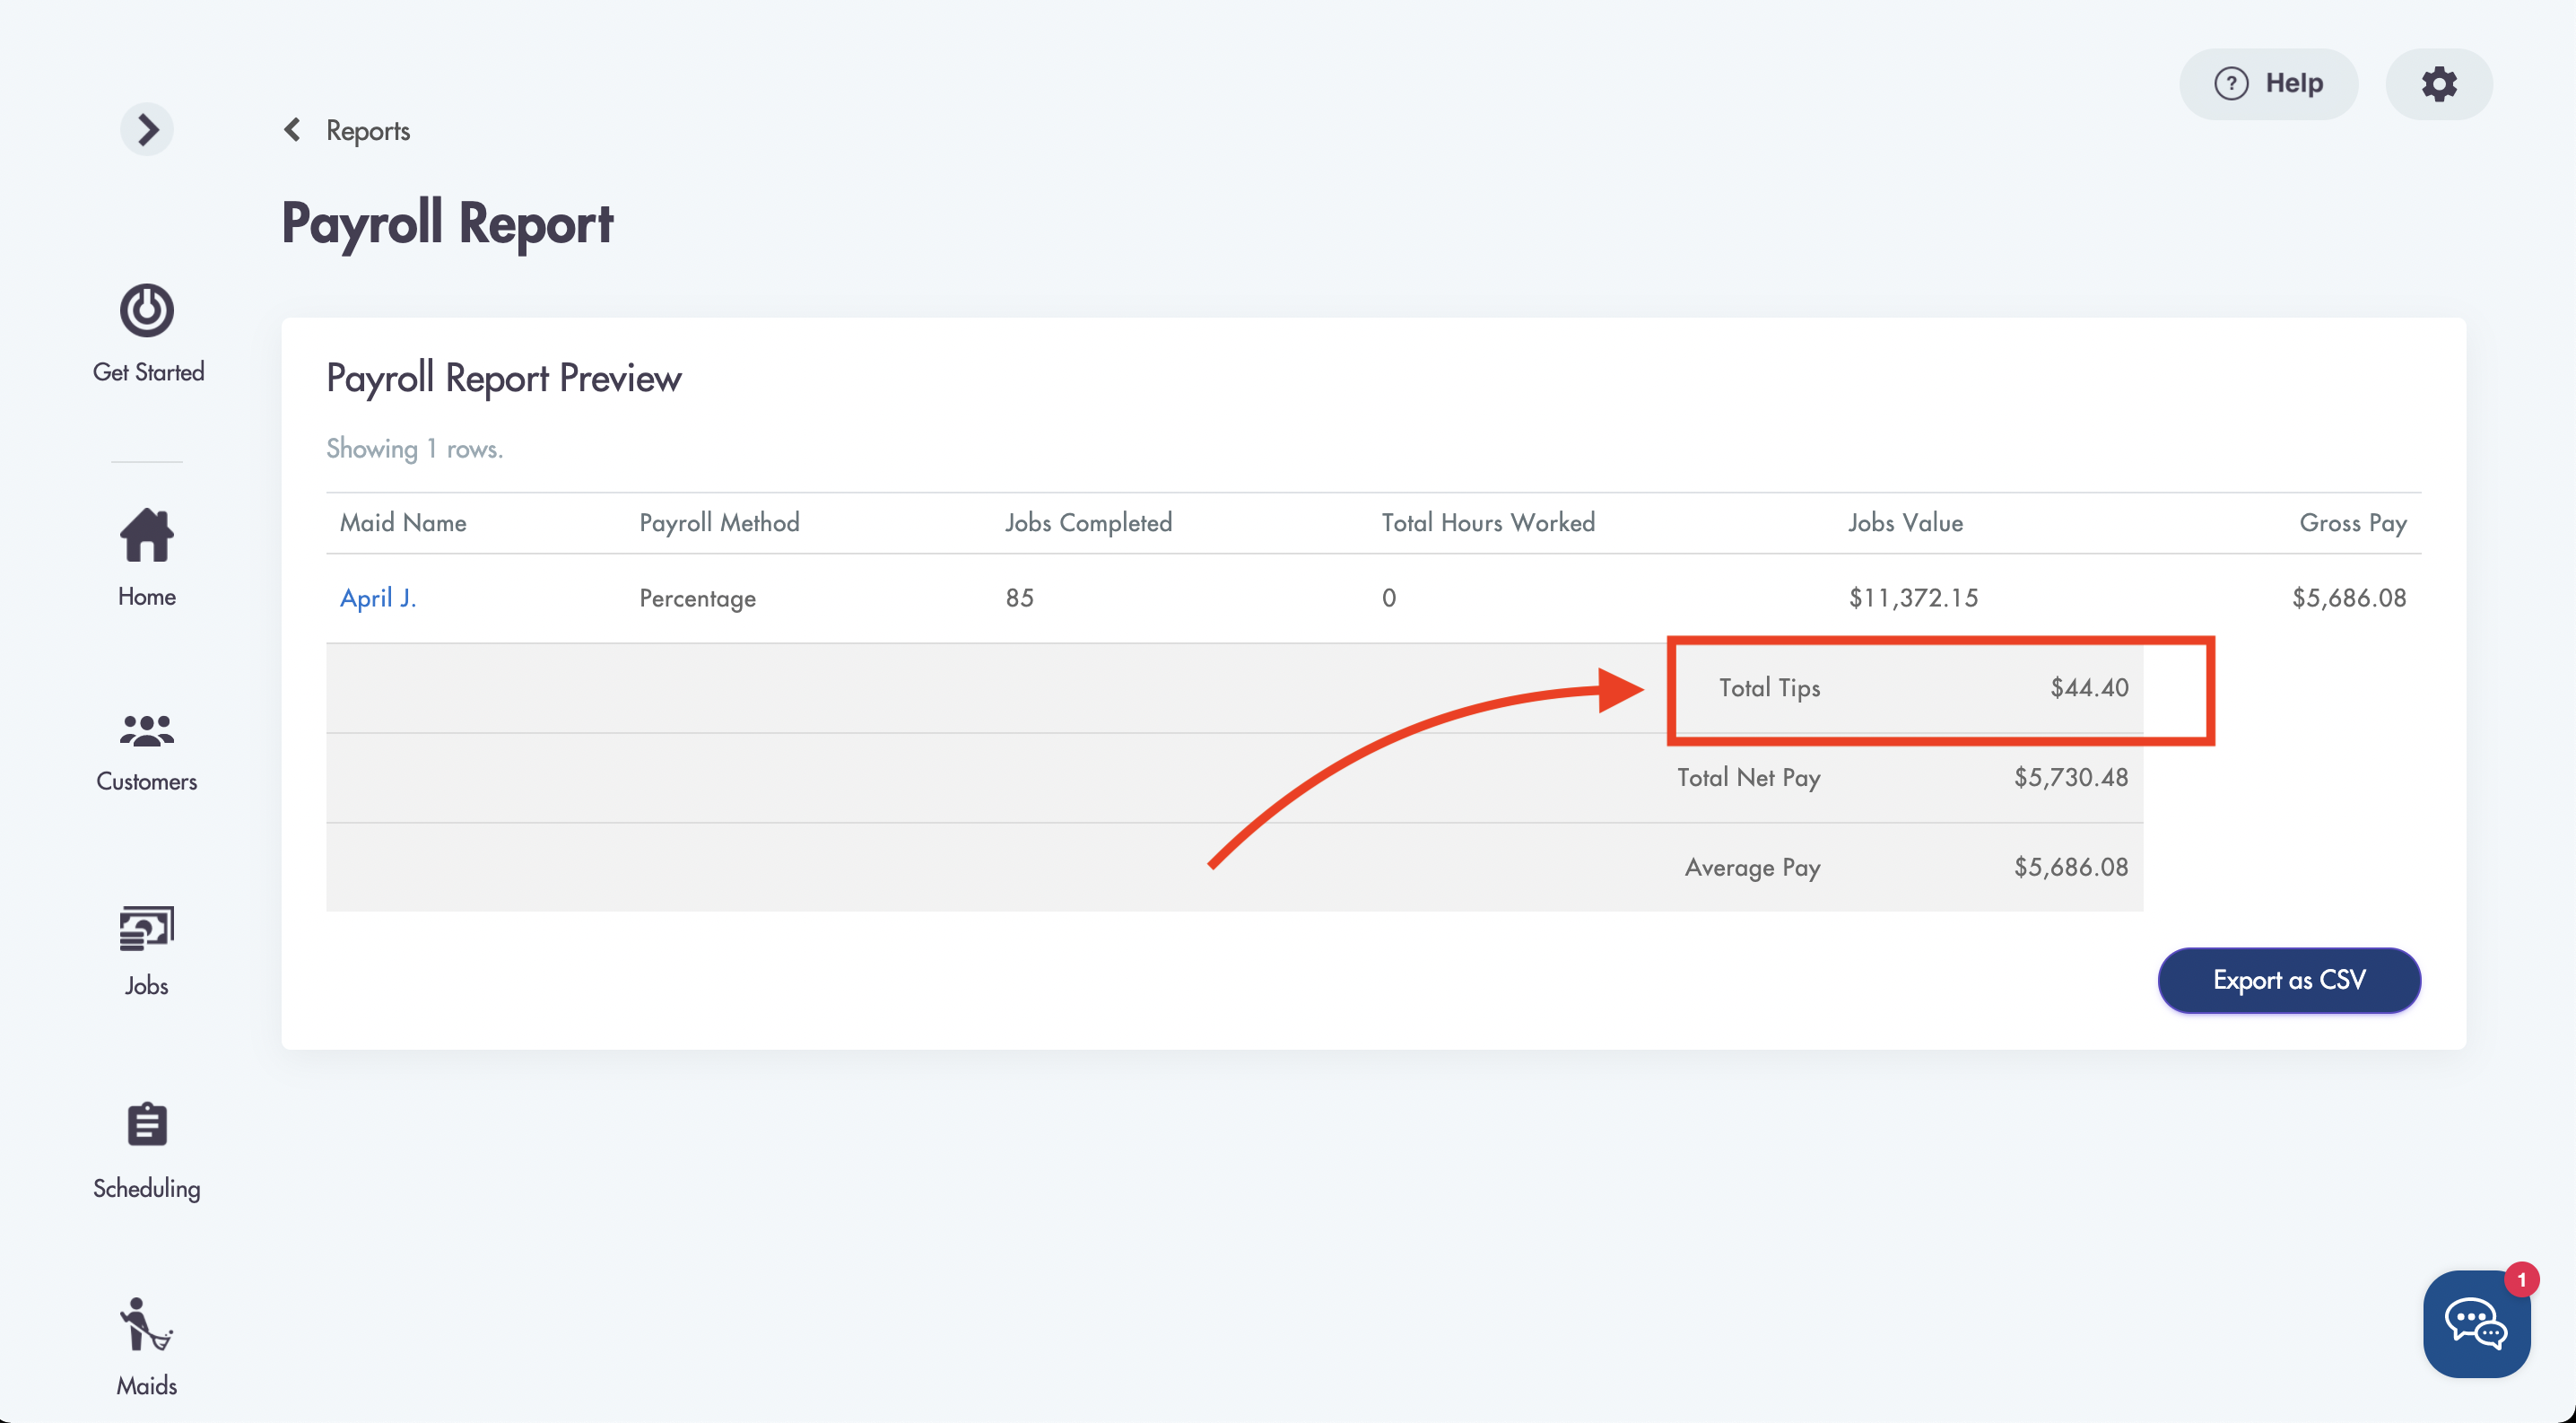The height and width of the screenshot is (1423, 2576).
Task: Click the Average Pay label
Action: pyautogui.click(x=1752, y=868)
